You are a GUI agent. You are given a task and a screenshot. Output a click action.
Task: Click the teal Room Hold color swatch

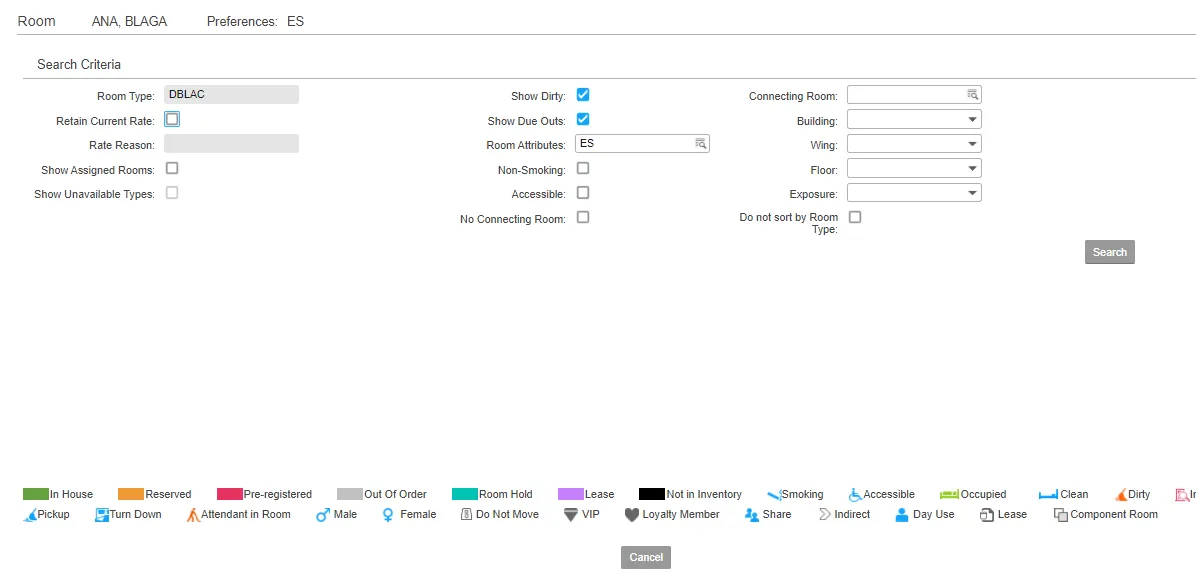[x=465, y=494]
